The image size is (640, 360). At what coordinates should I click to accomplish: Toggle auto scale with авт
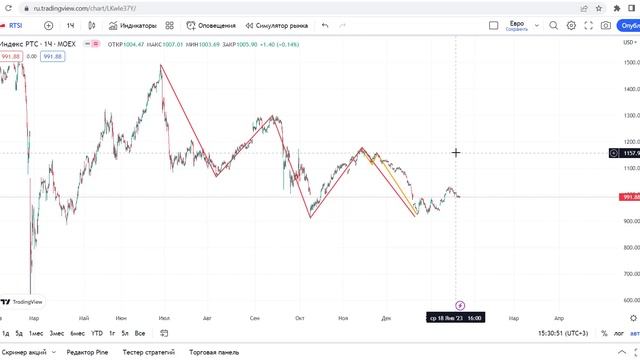635,333
